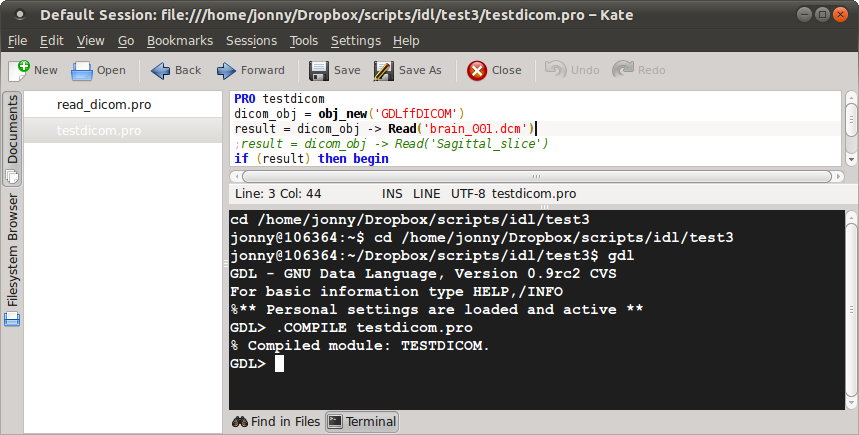859x435 pixels.
Task: Click editor vertical scroll down arrow
Action: pyautogui.click(x=851, y=159)
